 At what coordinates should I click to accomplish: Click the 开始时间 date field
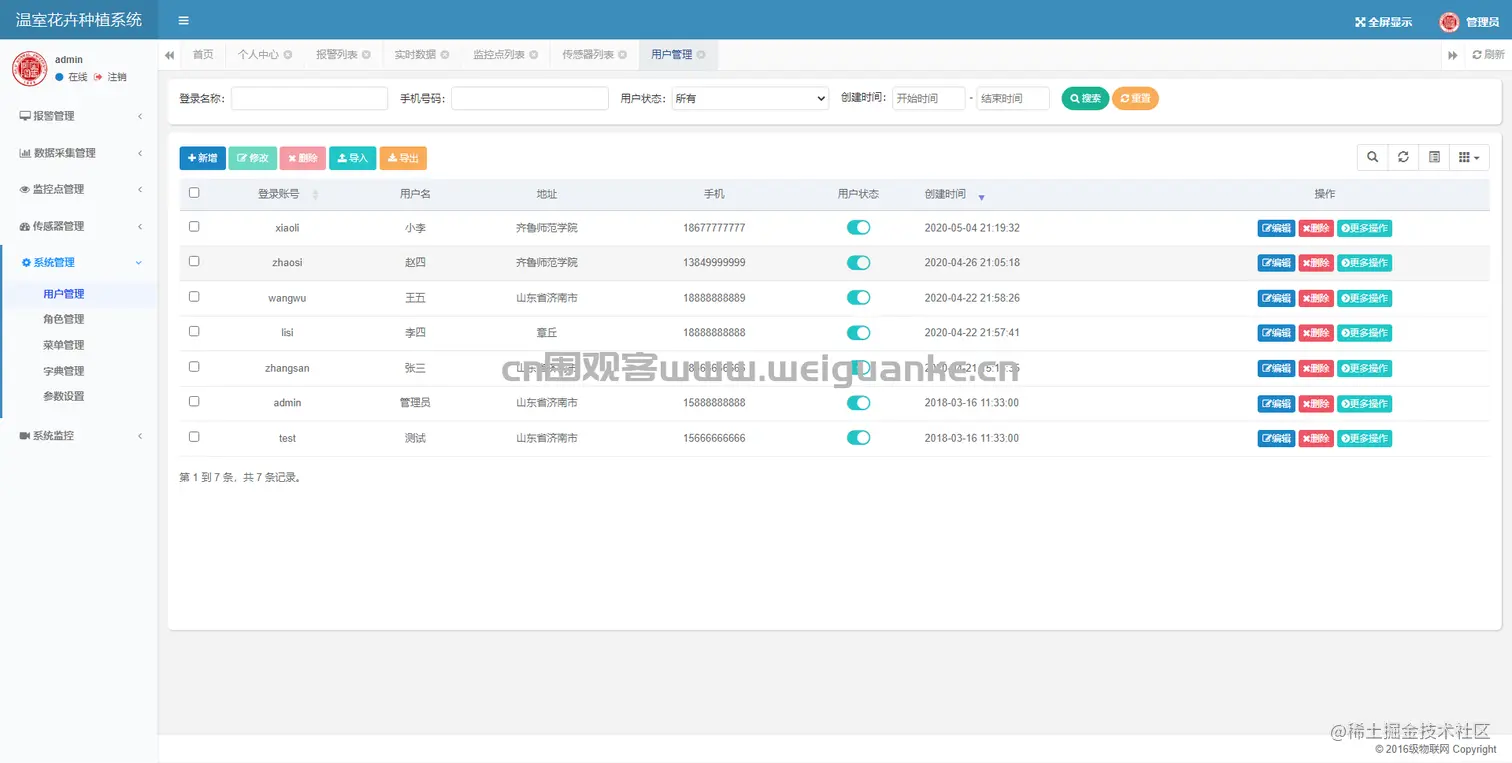click(928, 98)
